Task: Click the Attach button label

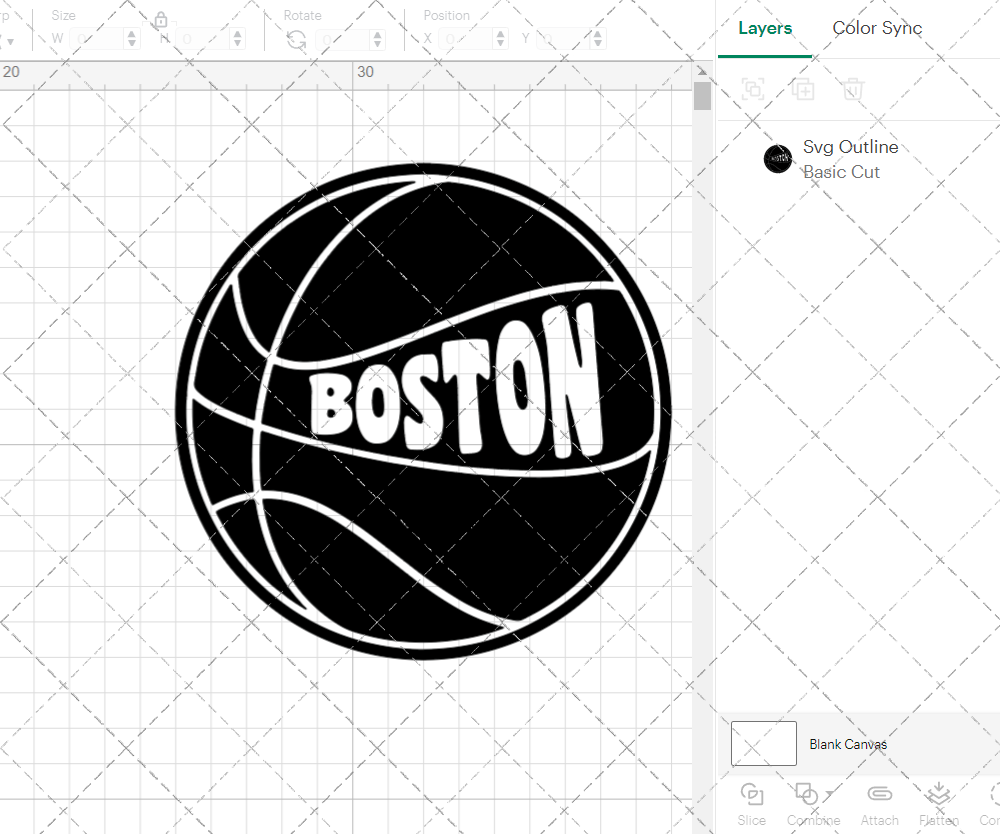Action: [x=879, y=820]
